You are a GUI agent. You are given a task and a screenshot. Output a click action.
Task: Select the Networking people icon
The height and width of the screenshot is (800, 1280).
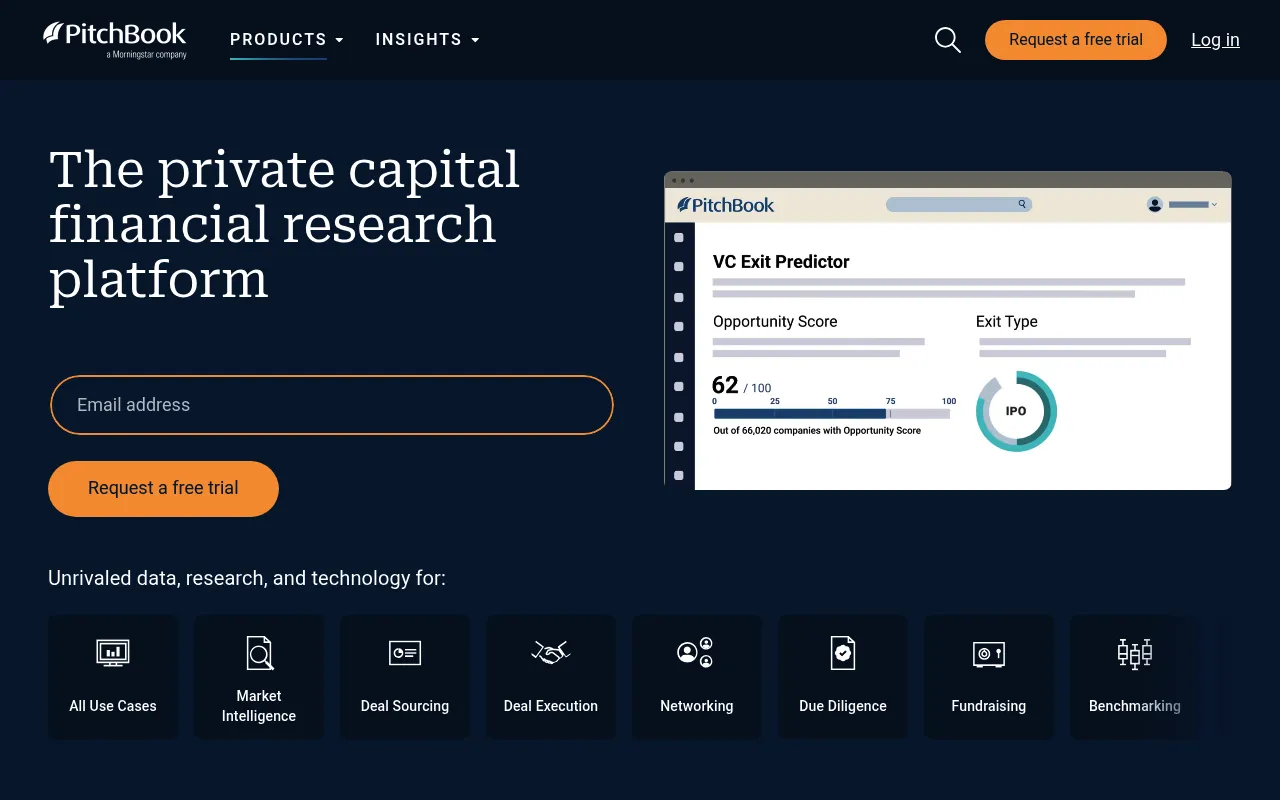click(696, 653)
